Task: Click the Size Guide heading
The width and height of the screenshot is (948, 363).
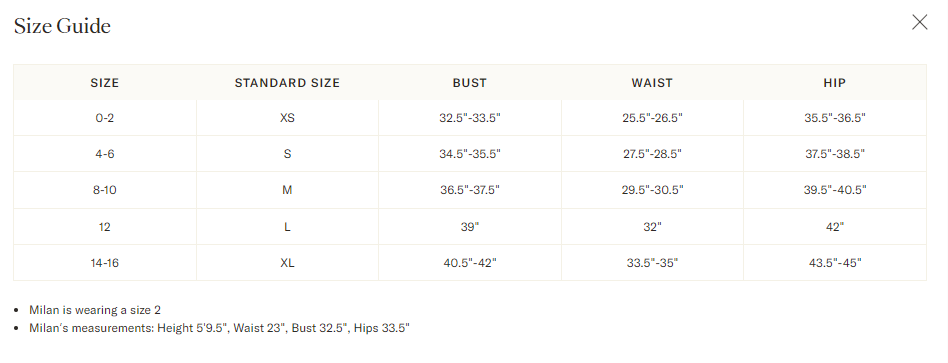Action: point(62,26)
